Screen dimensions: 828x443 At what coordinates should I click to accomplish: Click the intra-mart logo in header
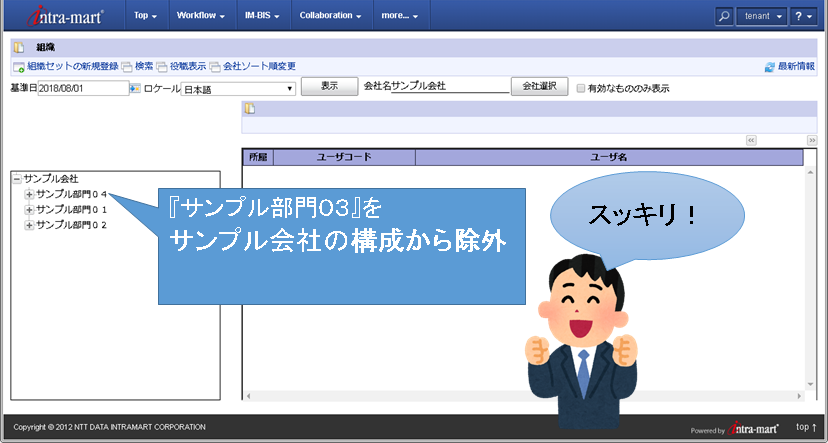65,16
